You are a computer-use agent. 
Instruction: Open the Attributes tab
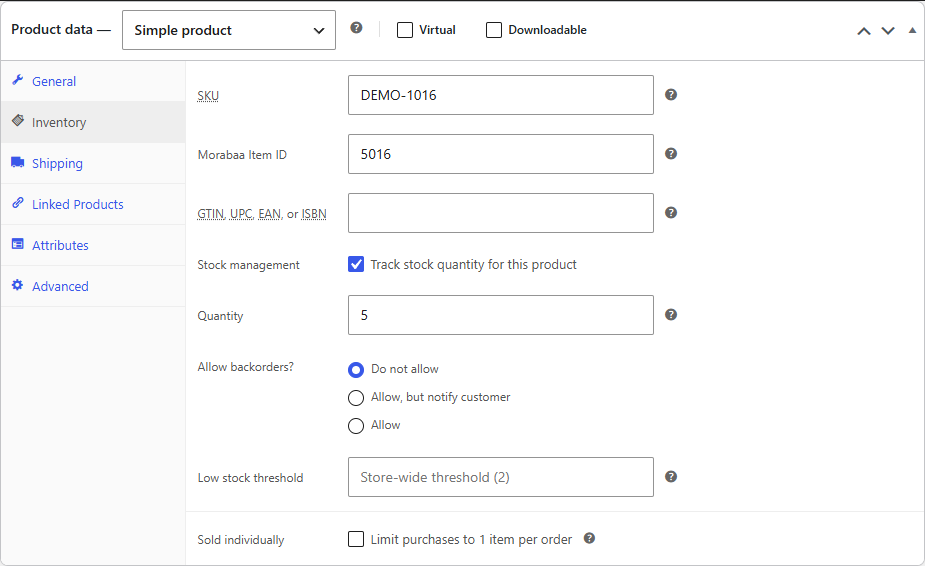coord(93,246)
